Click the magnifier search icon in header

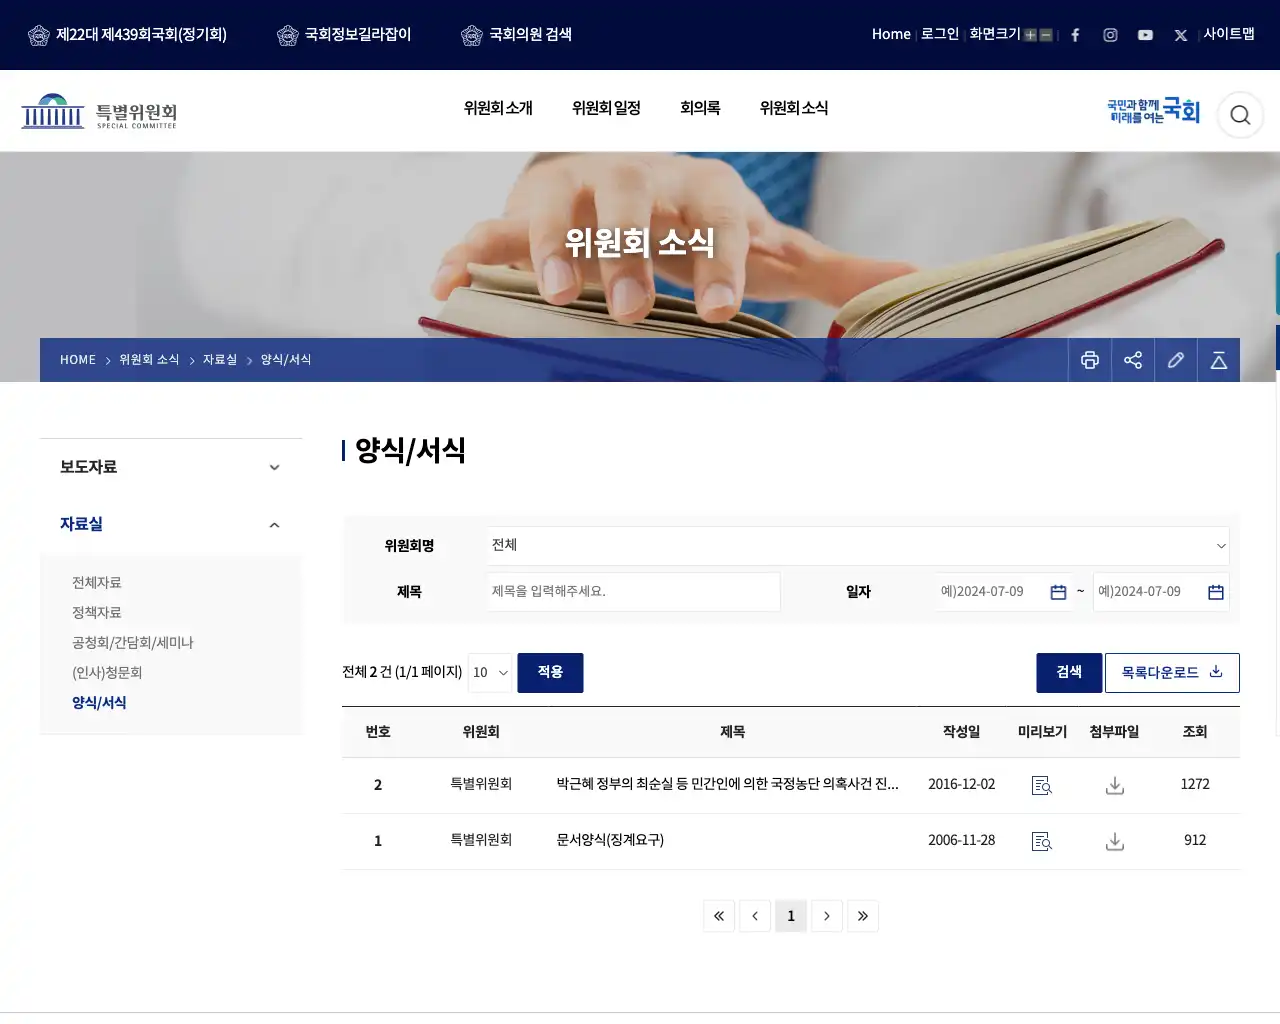[x=1240, y=115]
